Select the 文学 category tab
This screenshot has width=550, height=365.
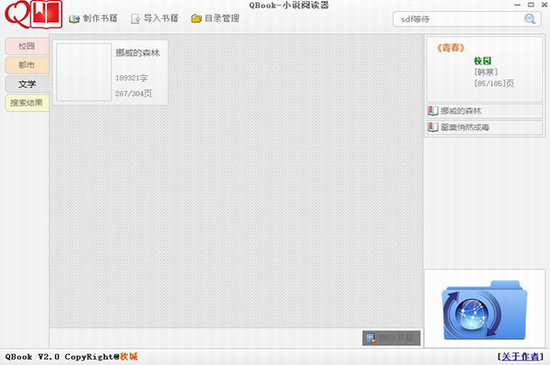pos(27,84)
